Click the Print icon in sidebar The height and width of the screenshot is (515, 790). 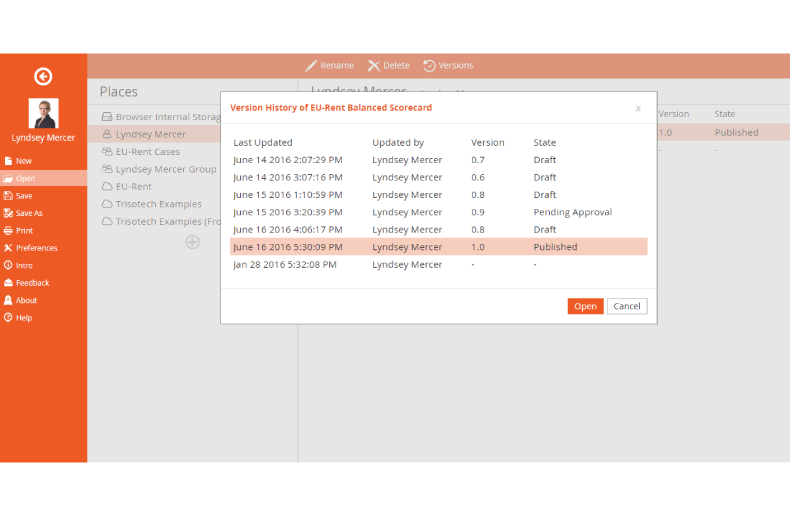point(9,231)
